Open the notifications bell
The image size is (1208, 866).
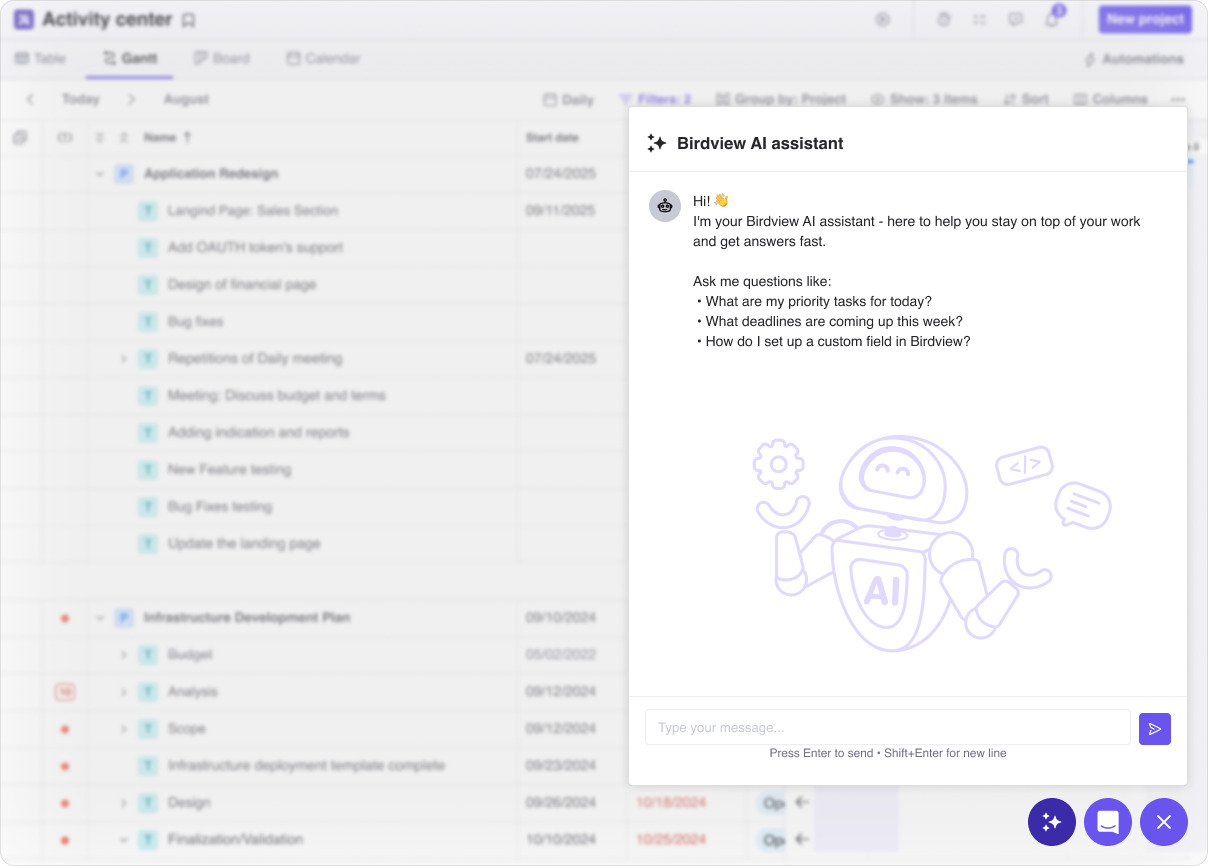[1052, 19]
